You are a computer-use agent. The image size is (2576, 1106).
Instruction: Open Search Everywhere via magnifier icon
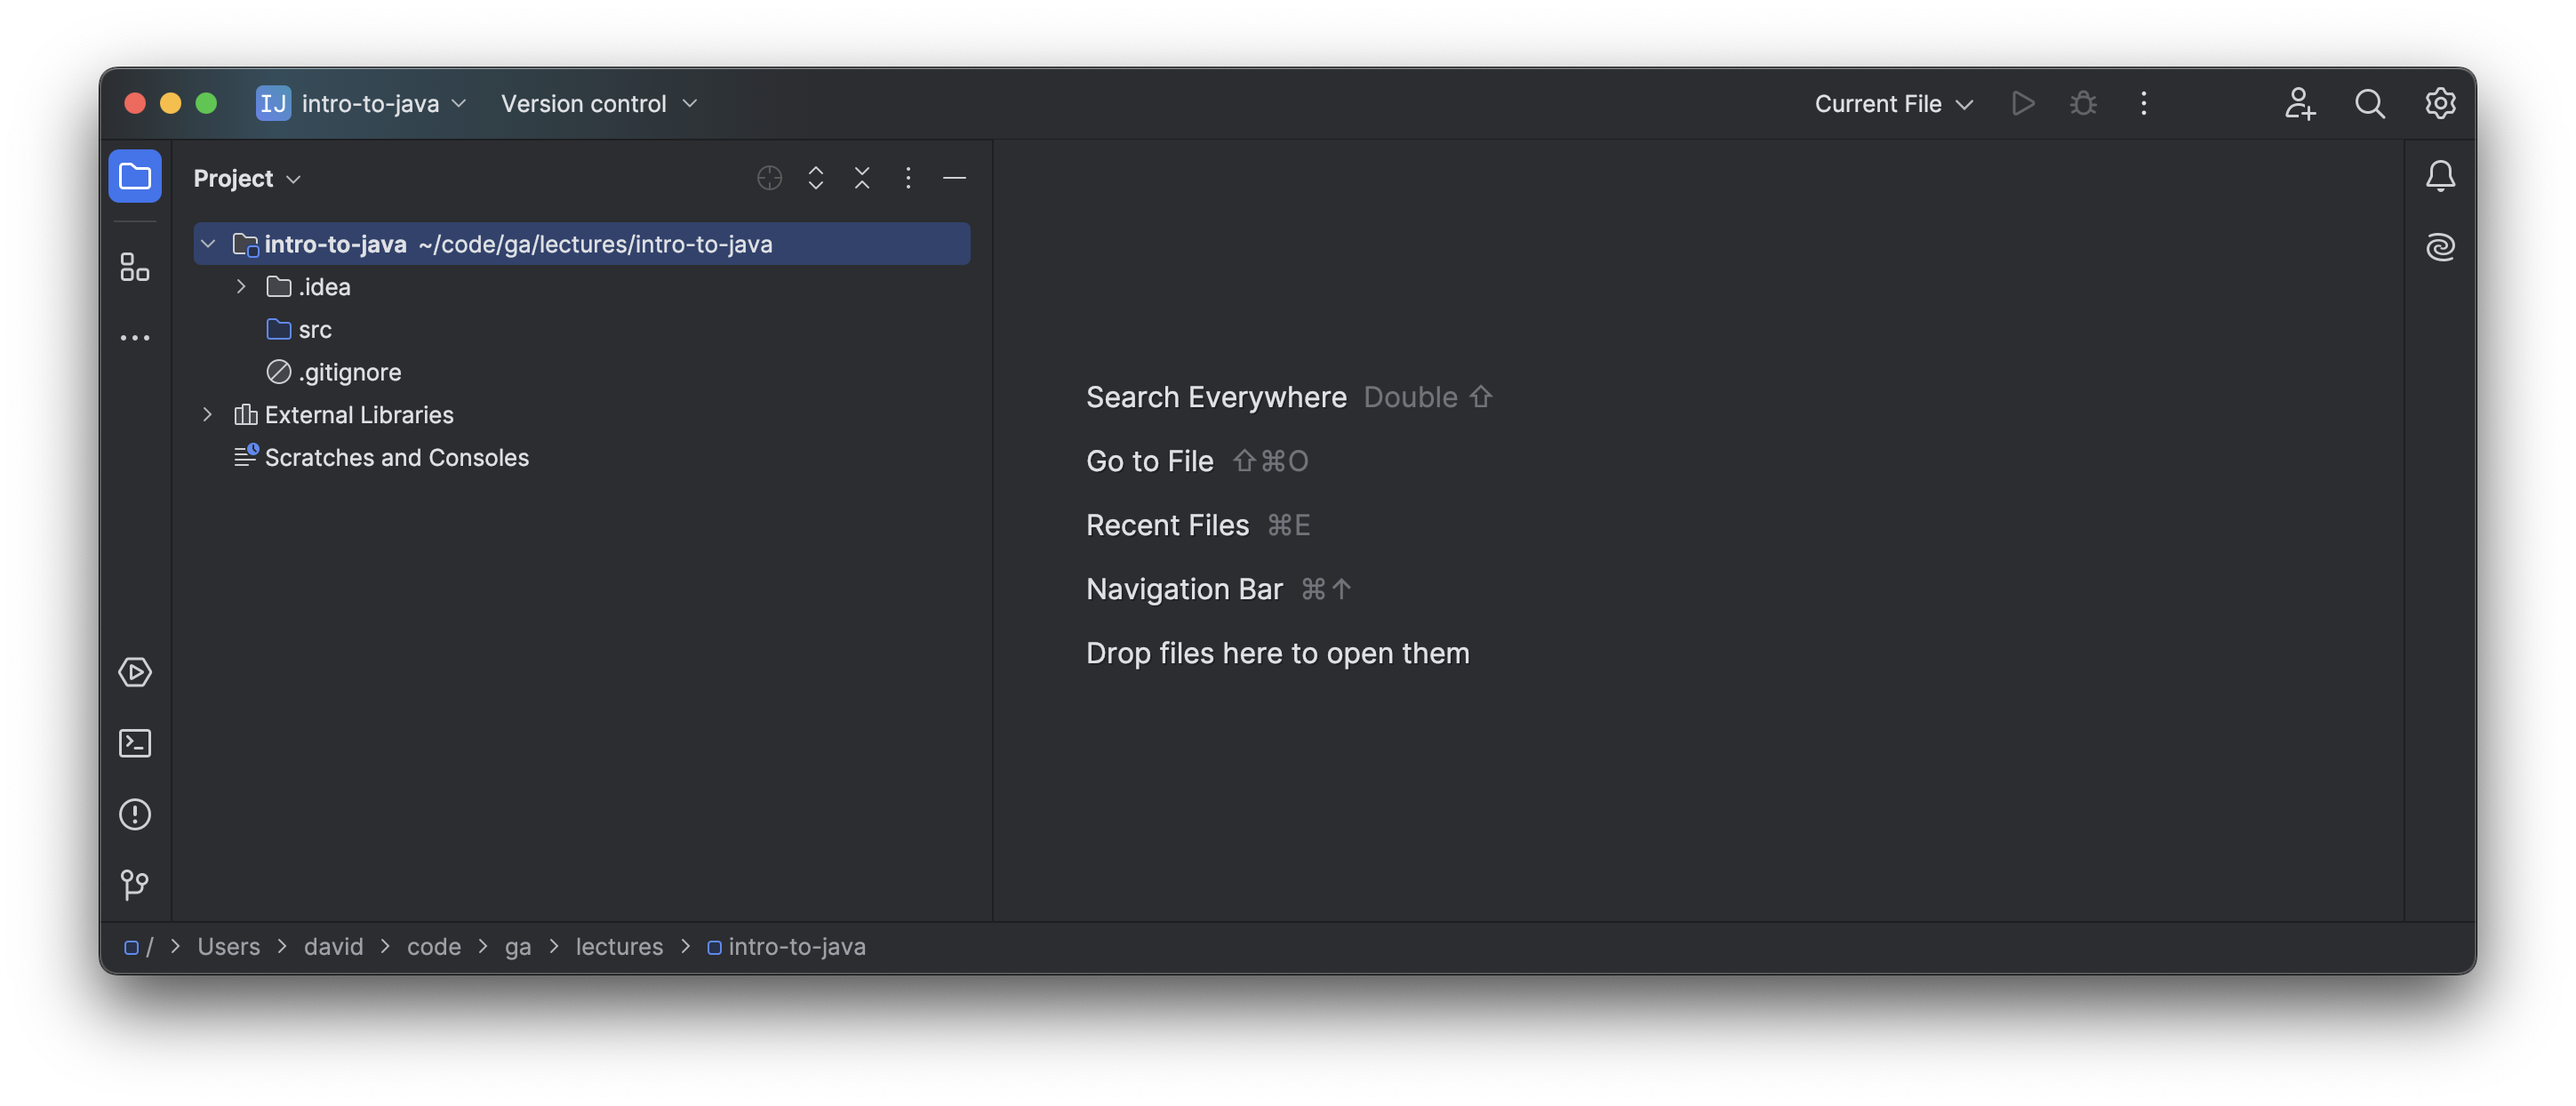pos(2369,103)
